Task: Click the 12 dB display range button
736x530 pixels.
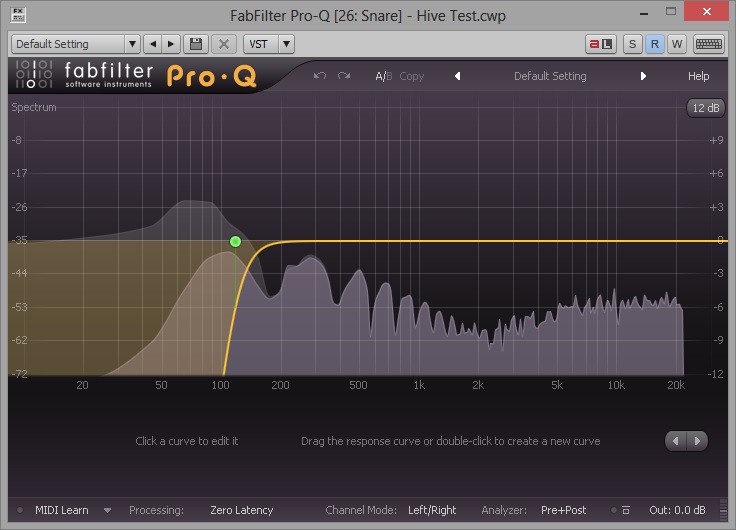Action: coord(705,108)
